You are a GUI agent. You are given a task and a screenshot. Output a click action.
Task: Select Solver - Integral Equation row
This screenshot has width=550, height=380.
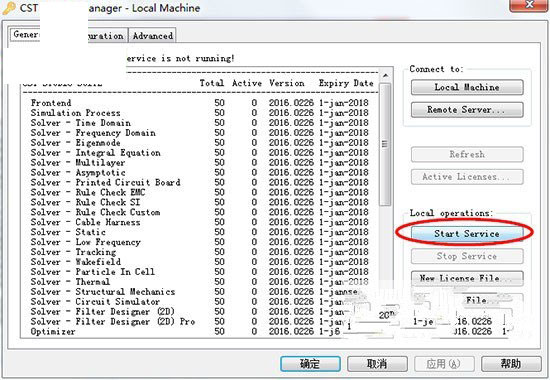199,153
